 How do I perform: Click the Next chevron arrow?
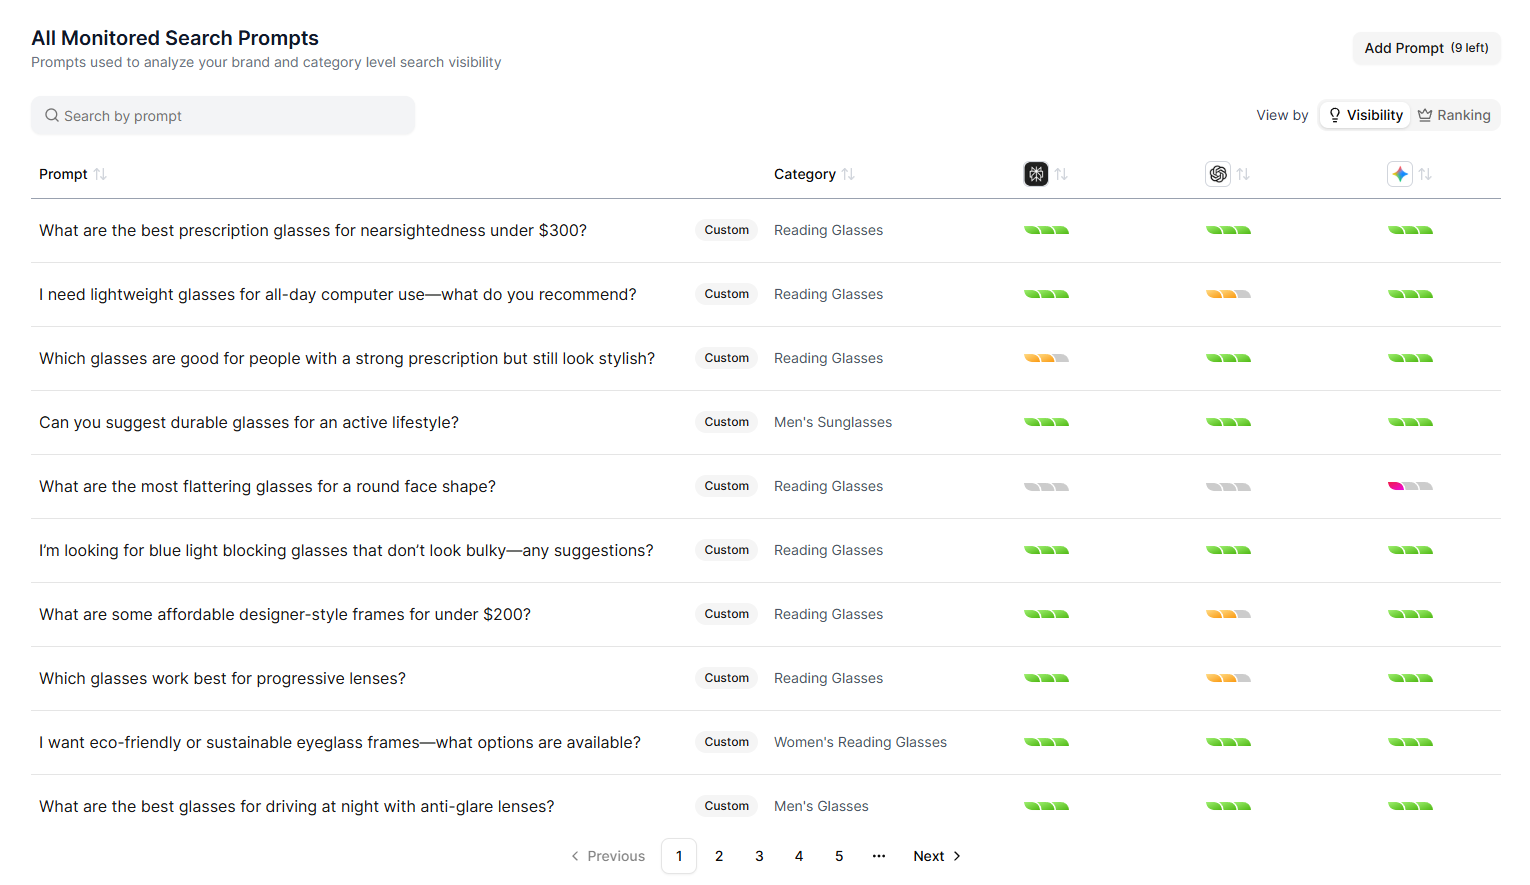pos(956,856)
